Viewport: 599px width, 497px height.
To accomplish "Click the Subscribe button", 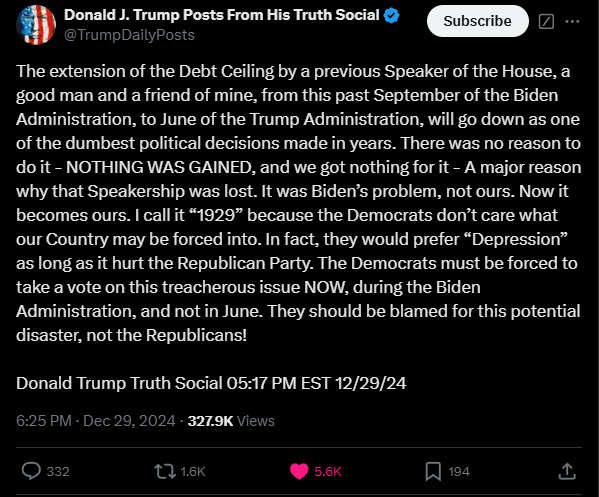I will [478, 21].
